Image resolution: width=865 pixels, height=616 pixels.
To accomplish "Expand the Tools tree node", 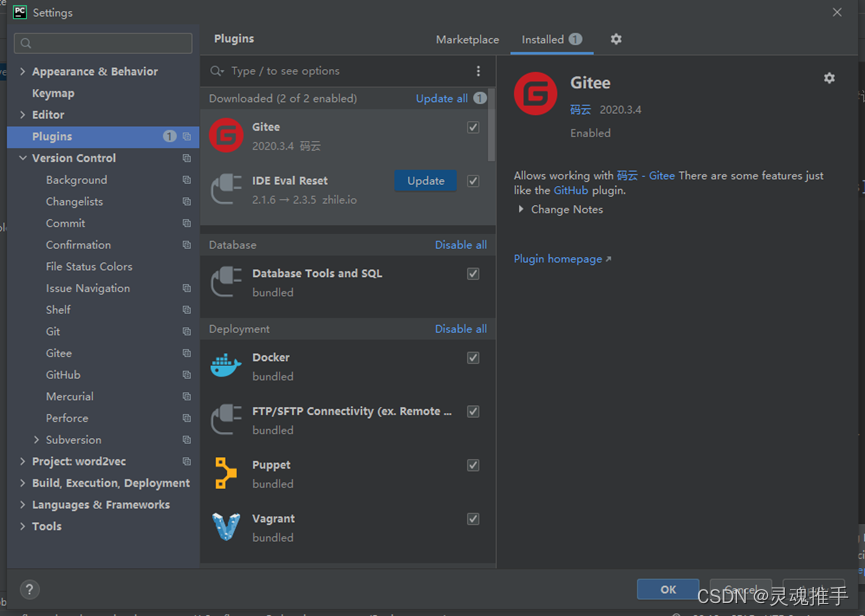I will coord(23,526).
